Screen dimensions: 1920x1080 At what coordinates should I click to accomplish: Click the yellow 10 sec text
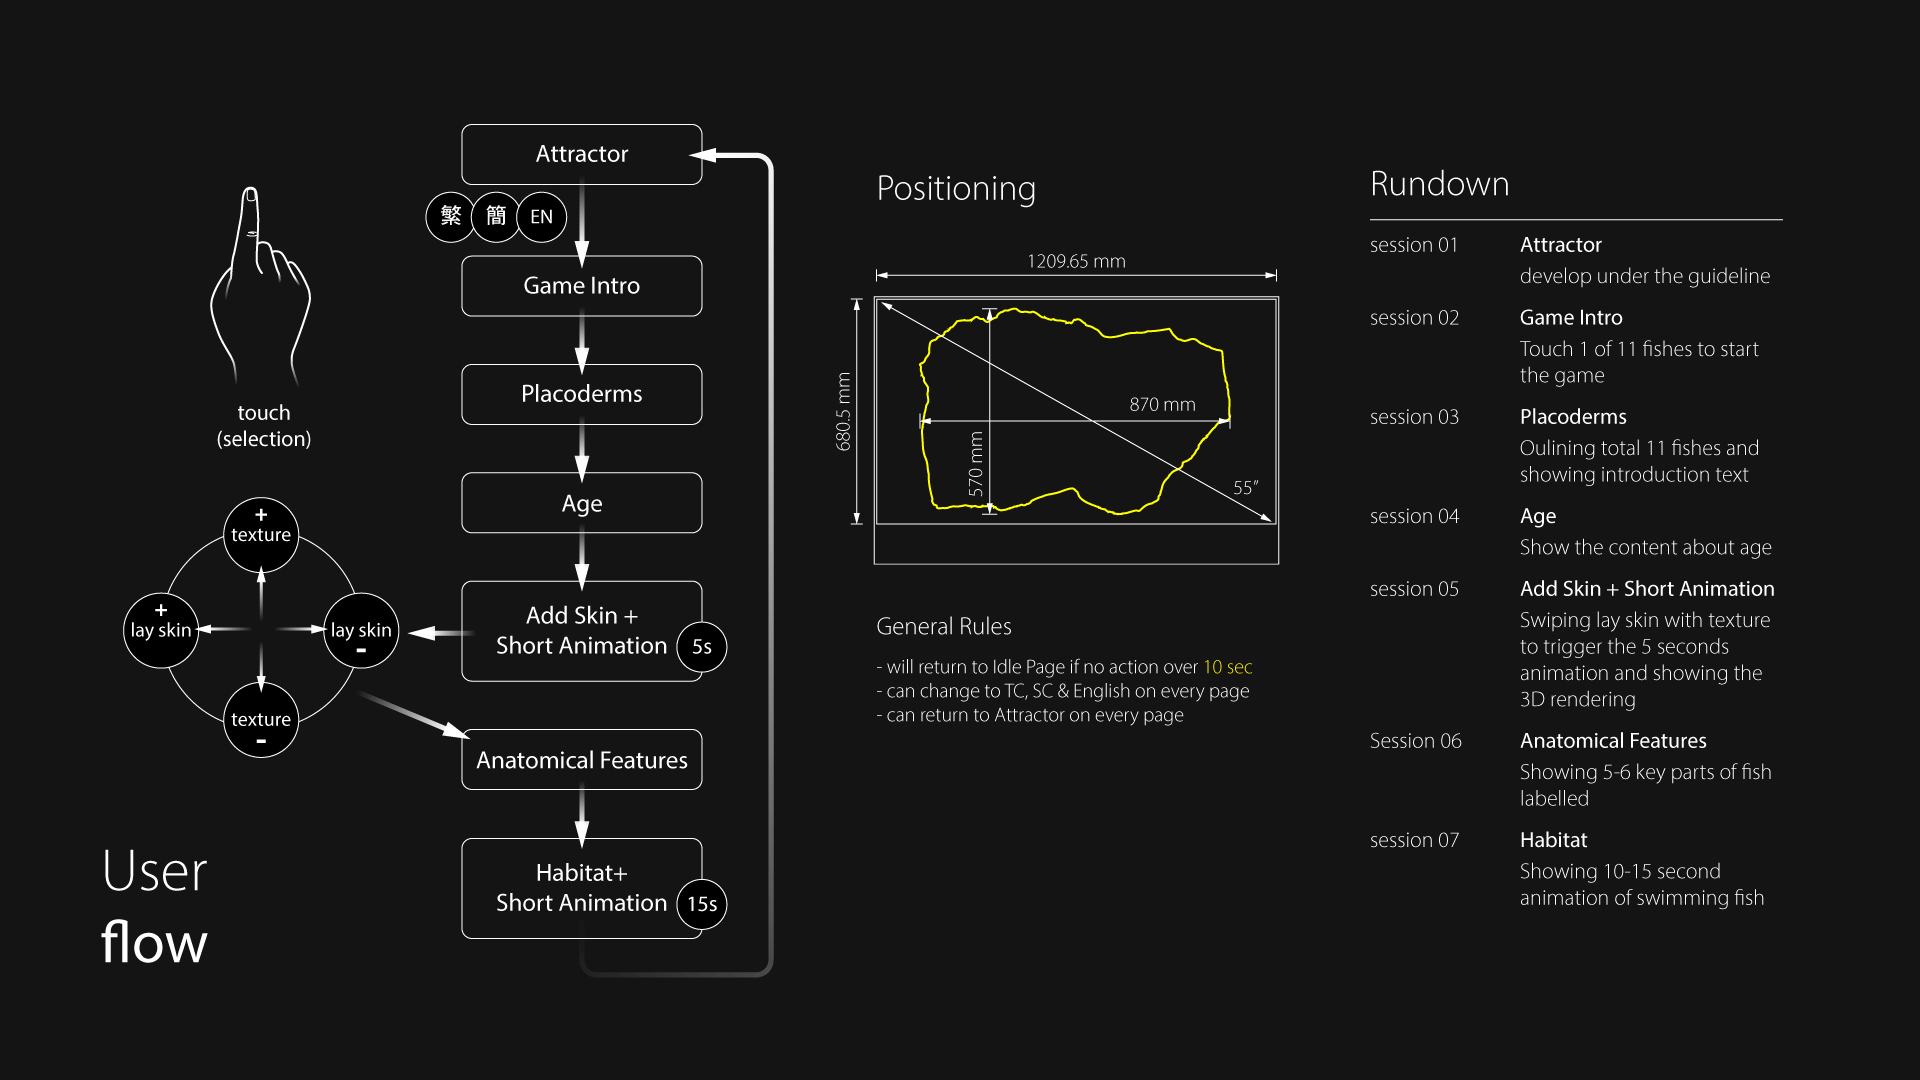tap(1227, 667)
